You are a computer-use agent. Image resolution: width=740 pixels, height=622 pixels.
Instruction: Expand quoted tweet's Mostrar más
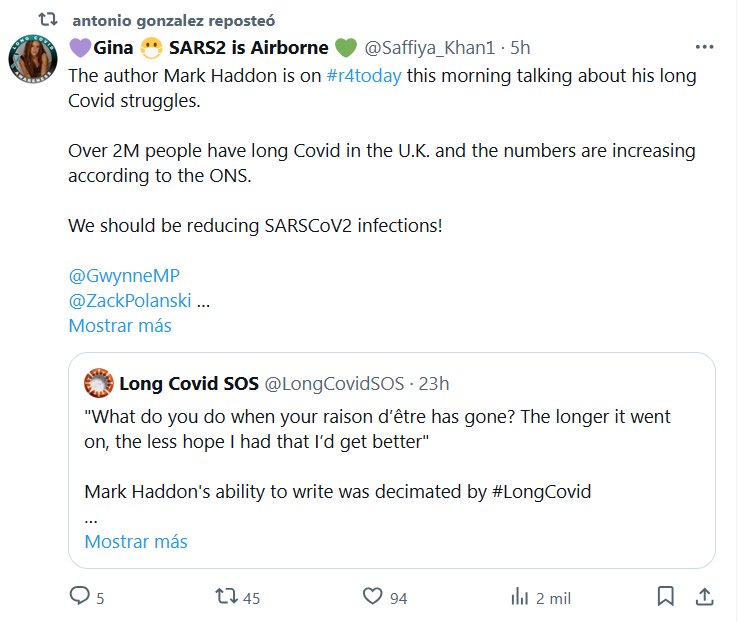pyautogui.click(x=136, y=542)
